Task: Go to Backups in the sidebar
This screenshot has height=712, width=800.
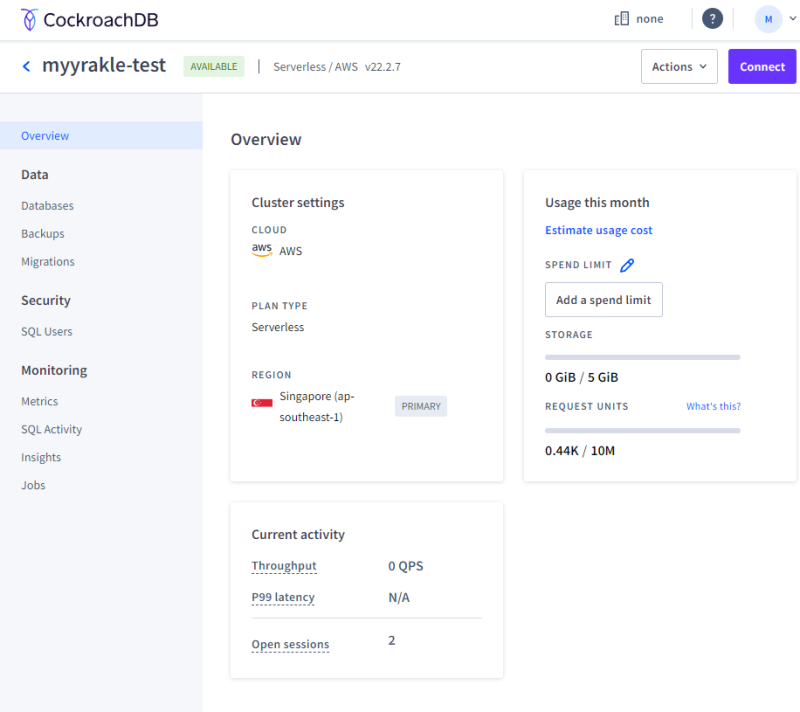Action: click(42, 234)
